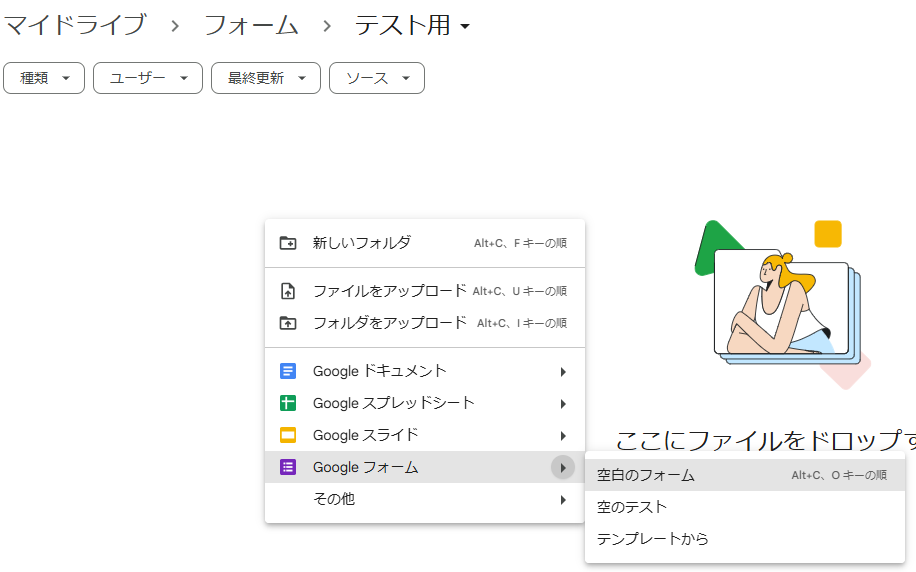Expand the Google スプレッドシート submenu arrow
The image size is (916, 572).
click(563, 404)
